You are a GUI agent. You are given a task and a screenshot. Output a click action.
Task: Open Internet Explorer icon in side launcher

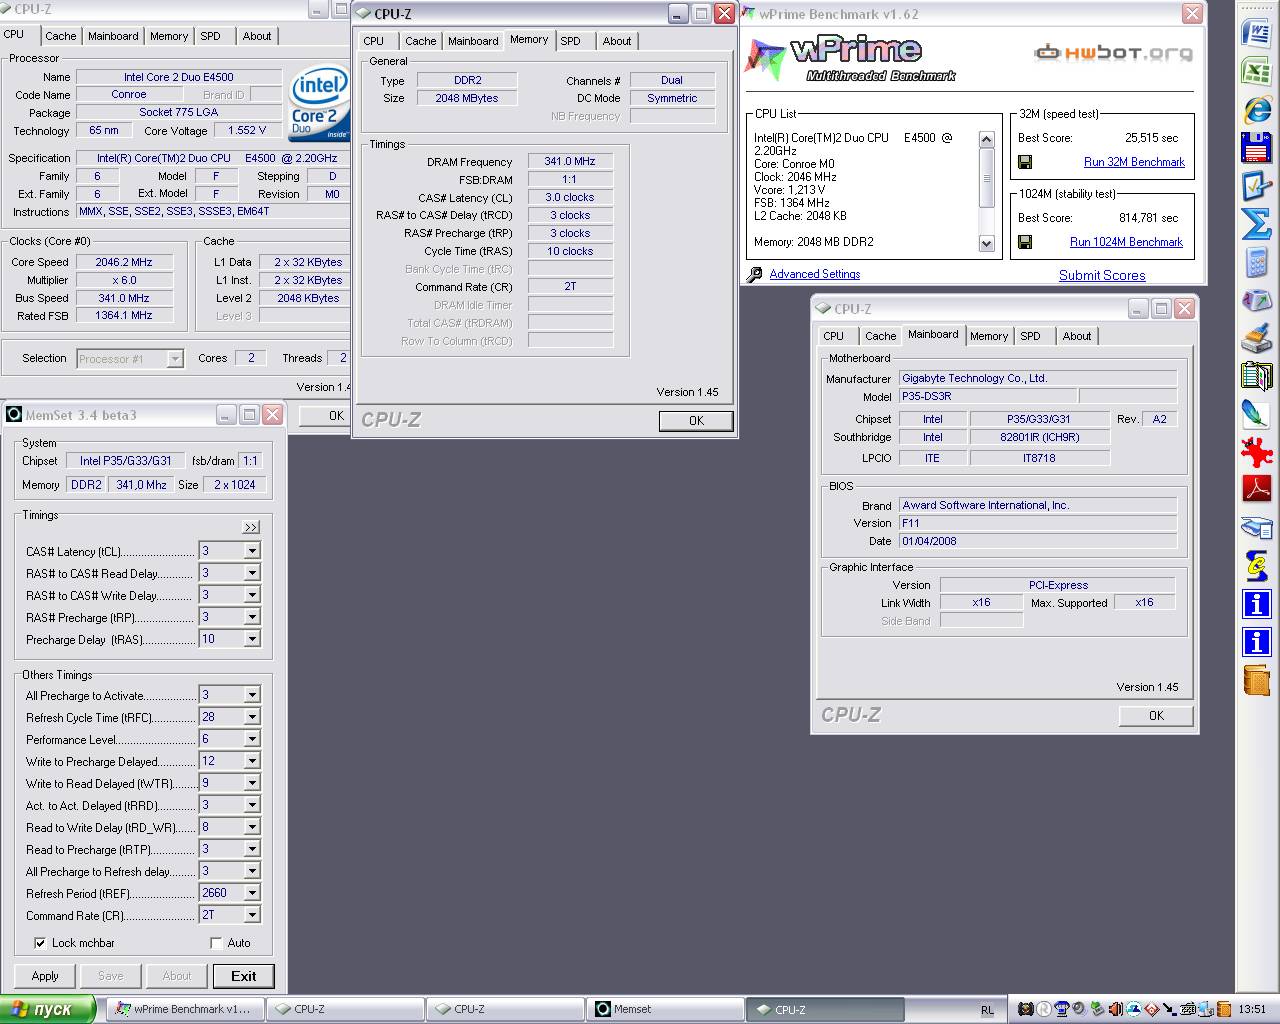(1256, 108)
